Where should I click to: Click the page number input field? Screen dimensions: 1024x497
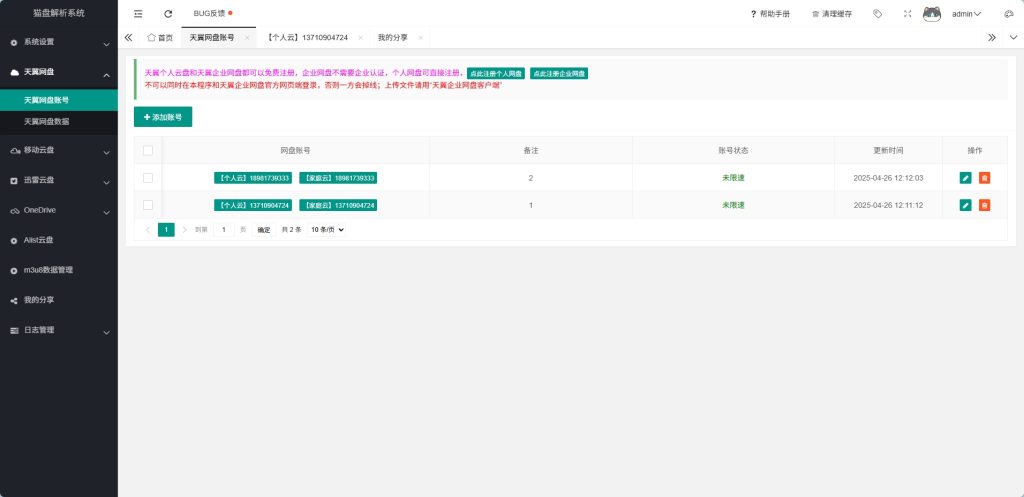(224, 230)
